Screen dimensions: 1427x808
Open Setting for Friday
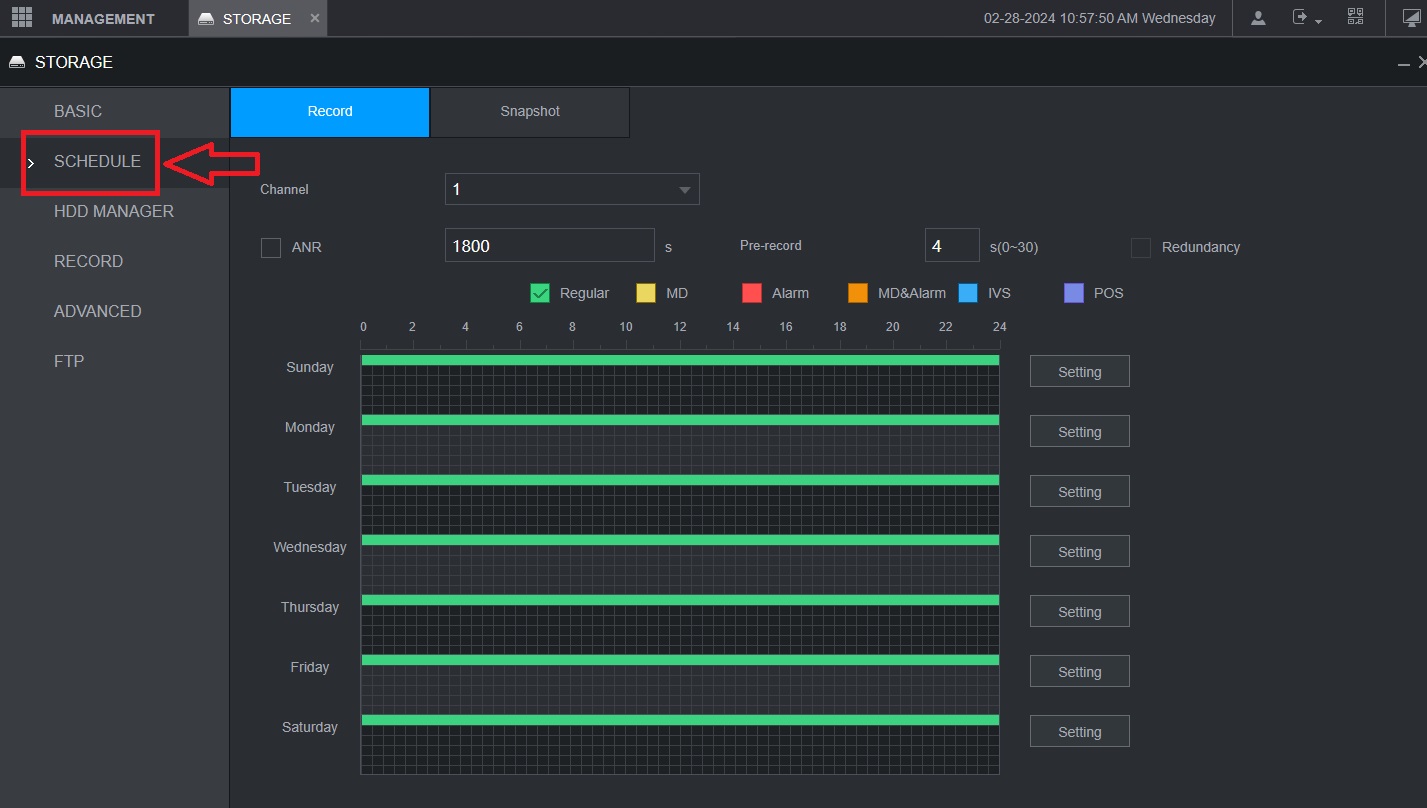click(1080, 671)
